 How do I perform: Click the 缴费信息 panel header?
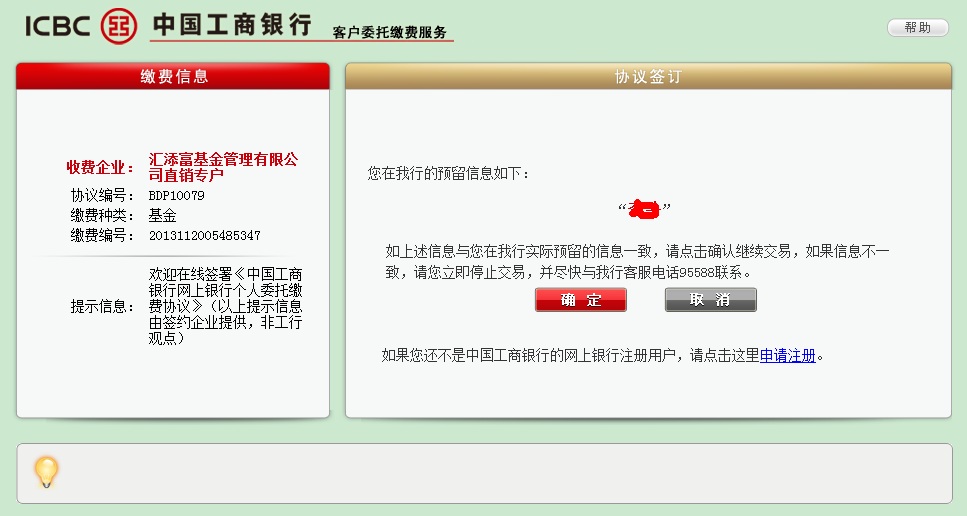tap(173, 77)
